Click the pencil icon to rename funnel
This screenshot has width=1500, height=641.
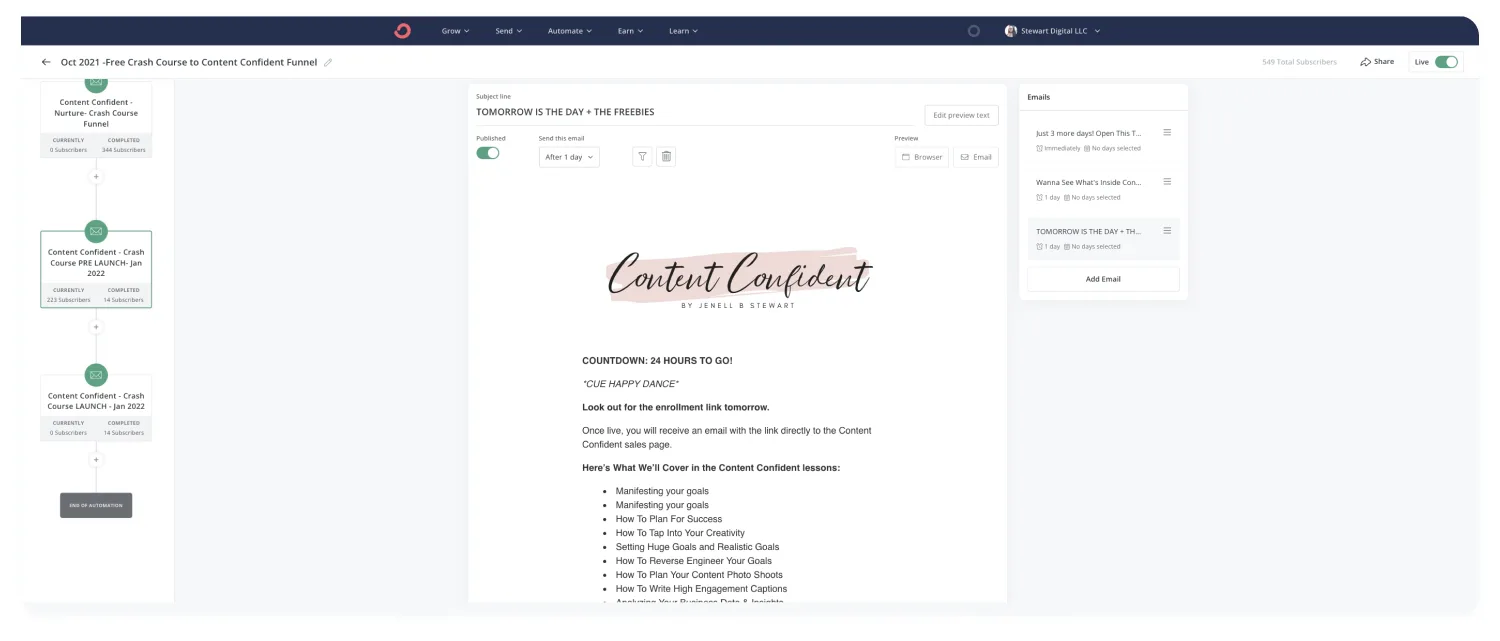coord(328,62)
